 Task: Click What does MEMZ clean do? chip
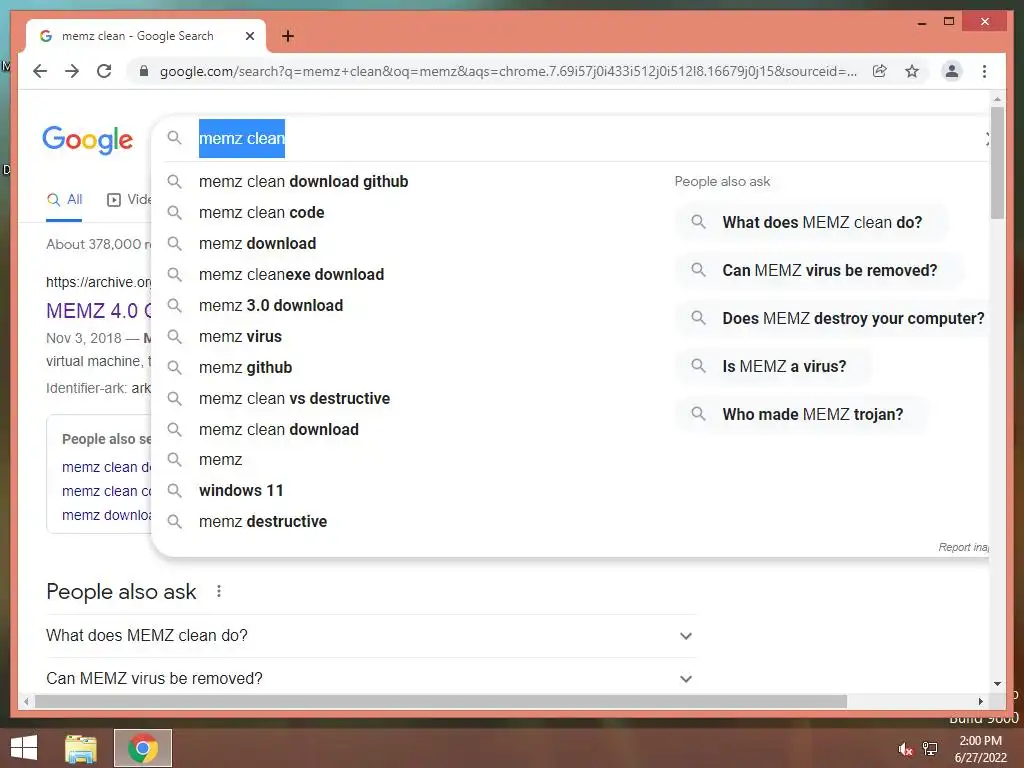point(812,222)
